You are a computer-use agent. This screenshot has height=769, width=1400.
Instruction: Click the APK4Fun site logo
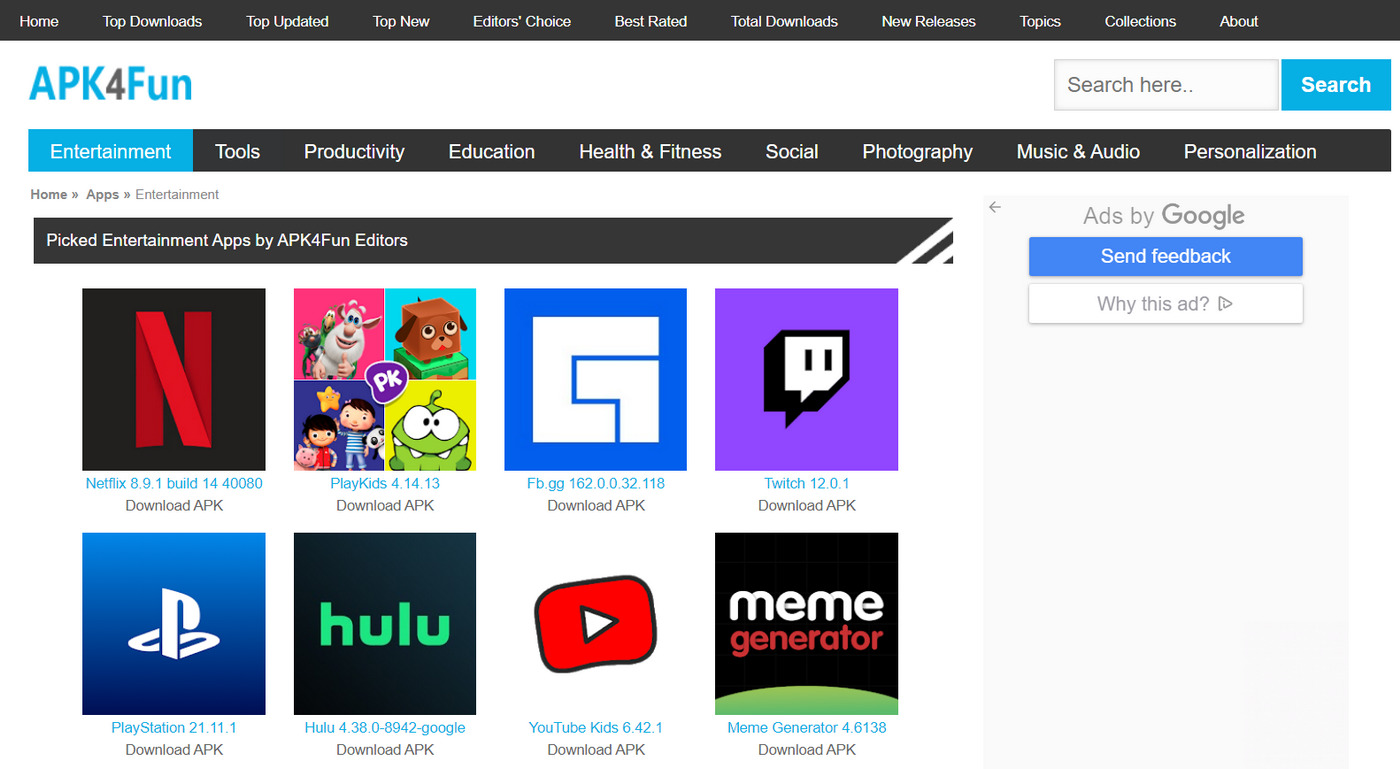click(x=111, y=84)
